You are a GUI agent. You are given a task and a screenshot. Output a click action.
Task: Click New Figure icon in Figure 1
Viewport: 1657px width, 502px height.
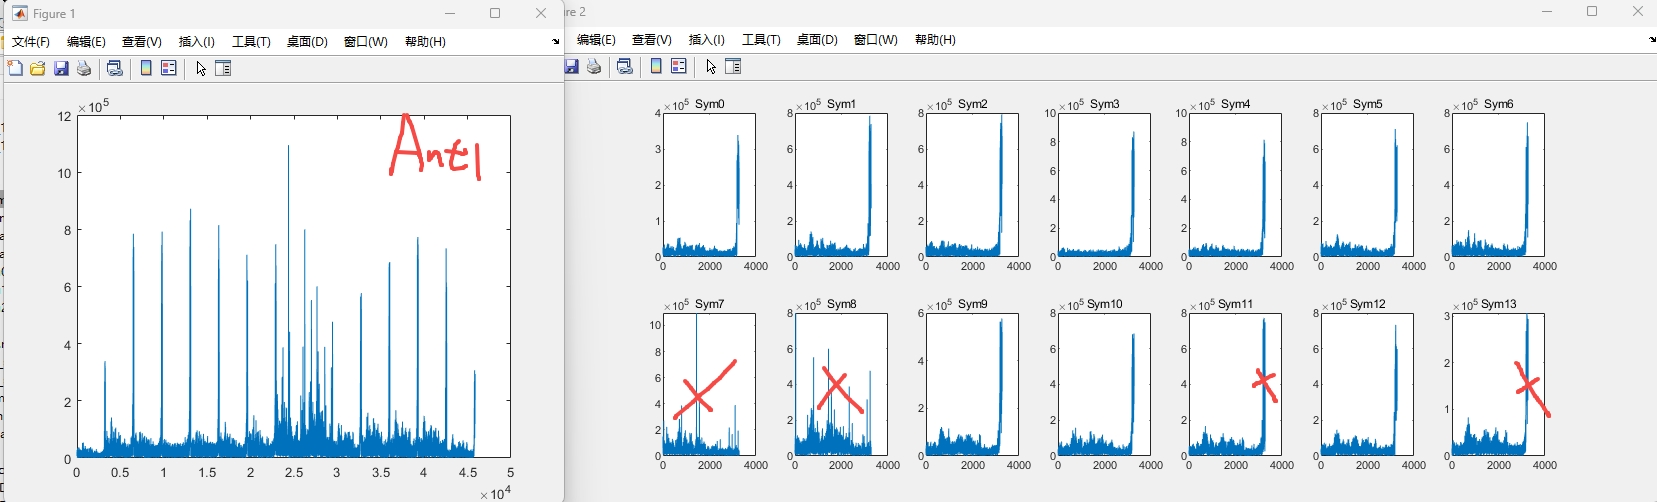(15, 68)
